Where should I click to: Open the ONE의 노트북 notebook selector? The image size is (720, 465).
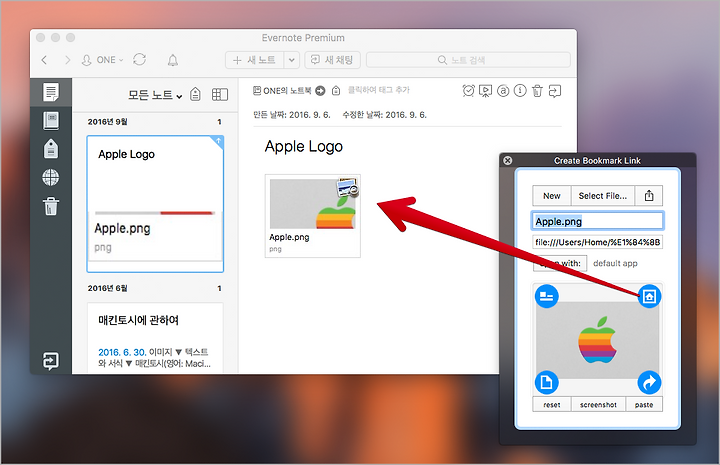point(282,91)
